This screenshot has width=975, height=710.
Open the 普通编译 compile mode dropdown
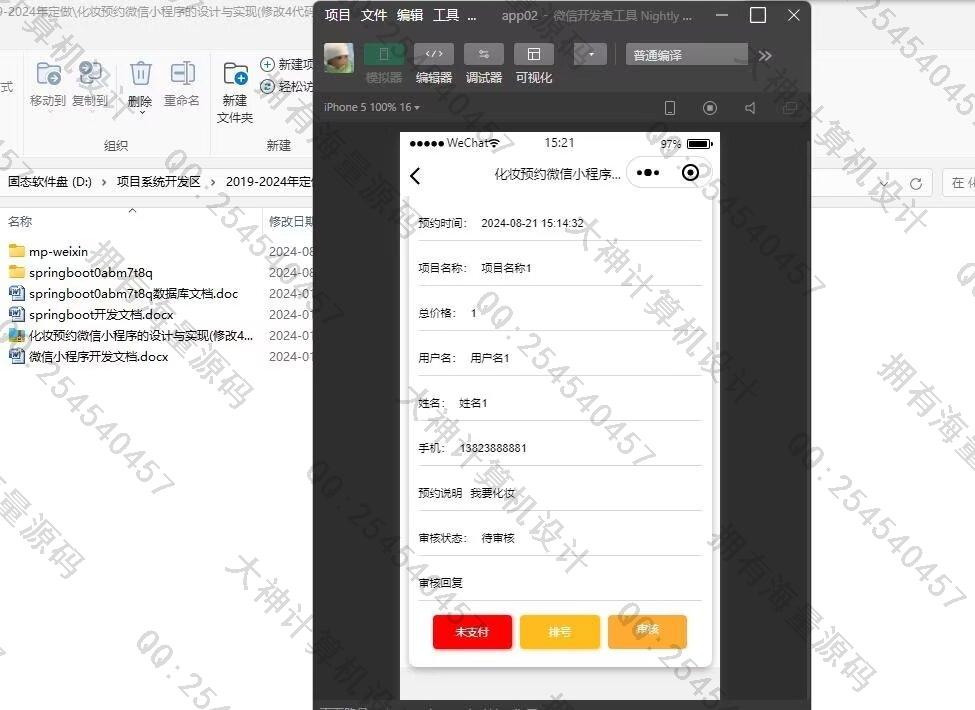[686, 55]
